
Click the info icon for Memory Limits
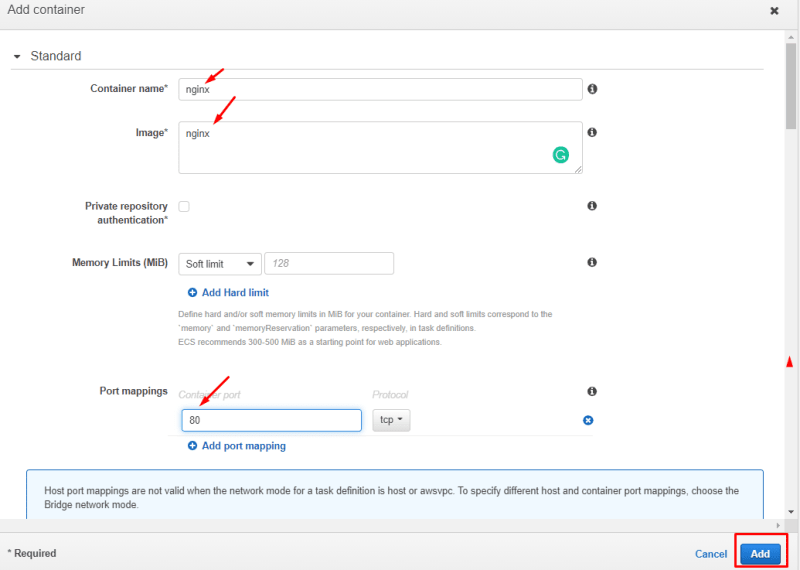click(x=592, y=262)
